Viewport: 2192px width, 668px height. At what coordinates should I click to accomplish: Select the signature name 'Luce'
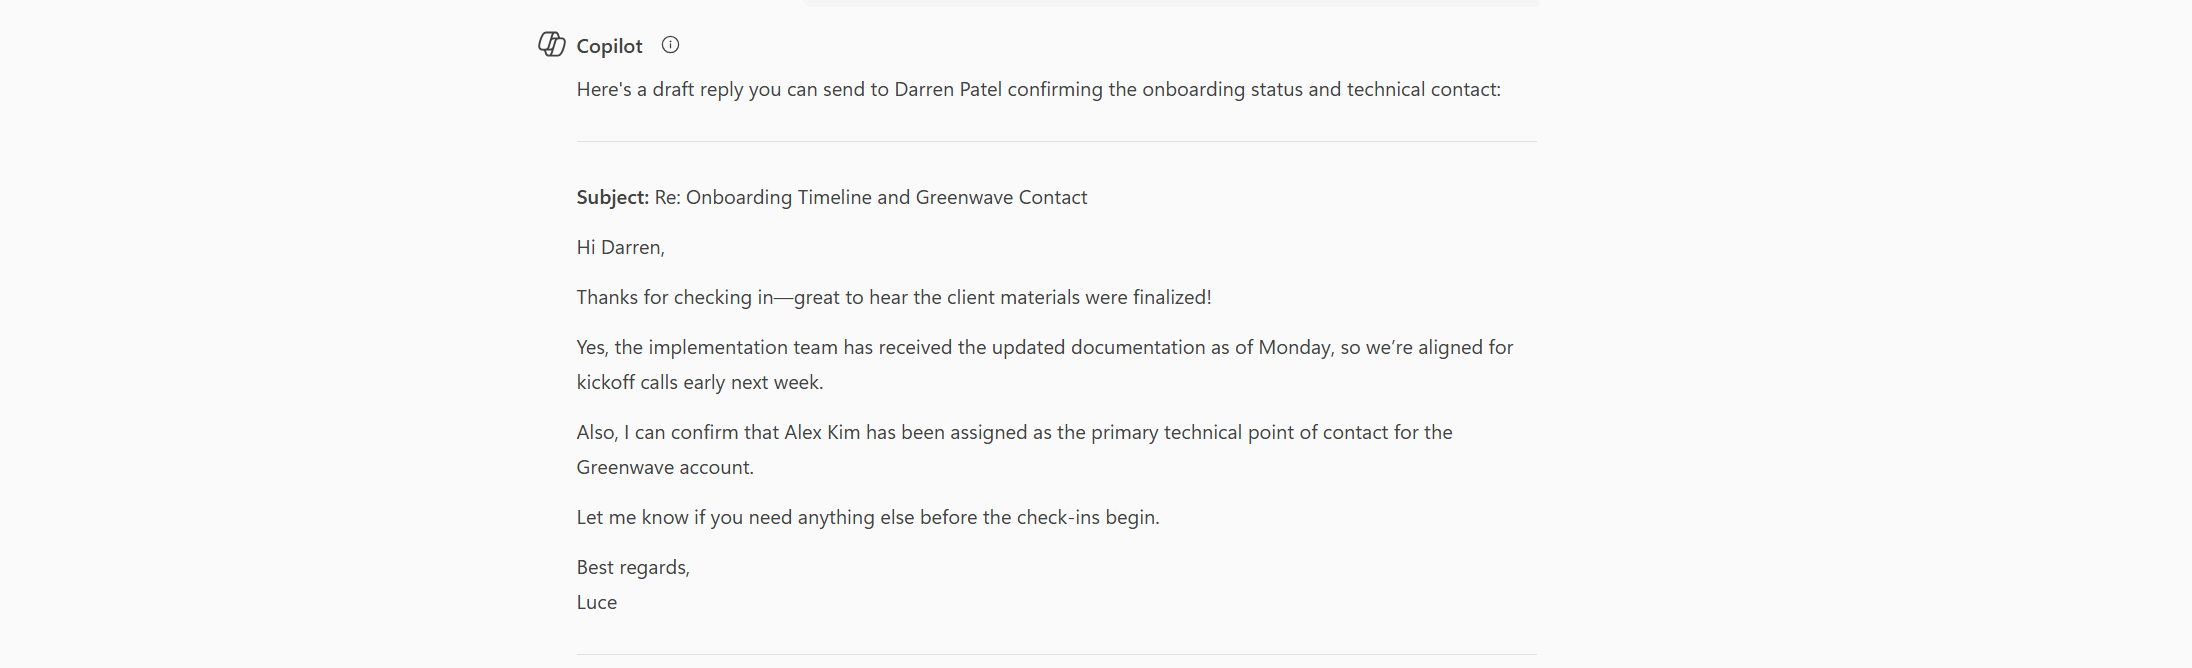596,602
